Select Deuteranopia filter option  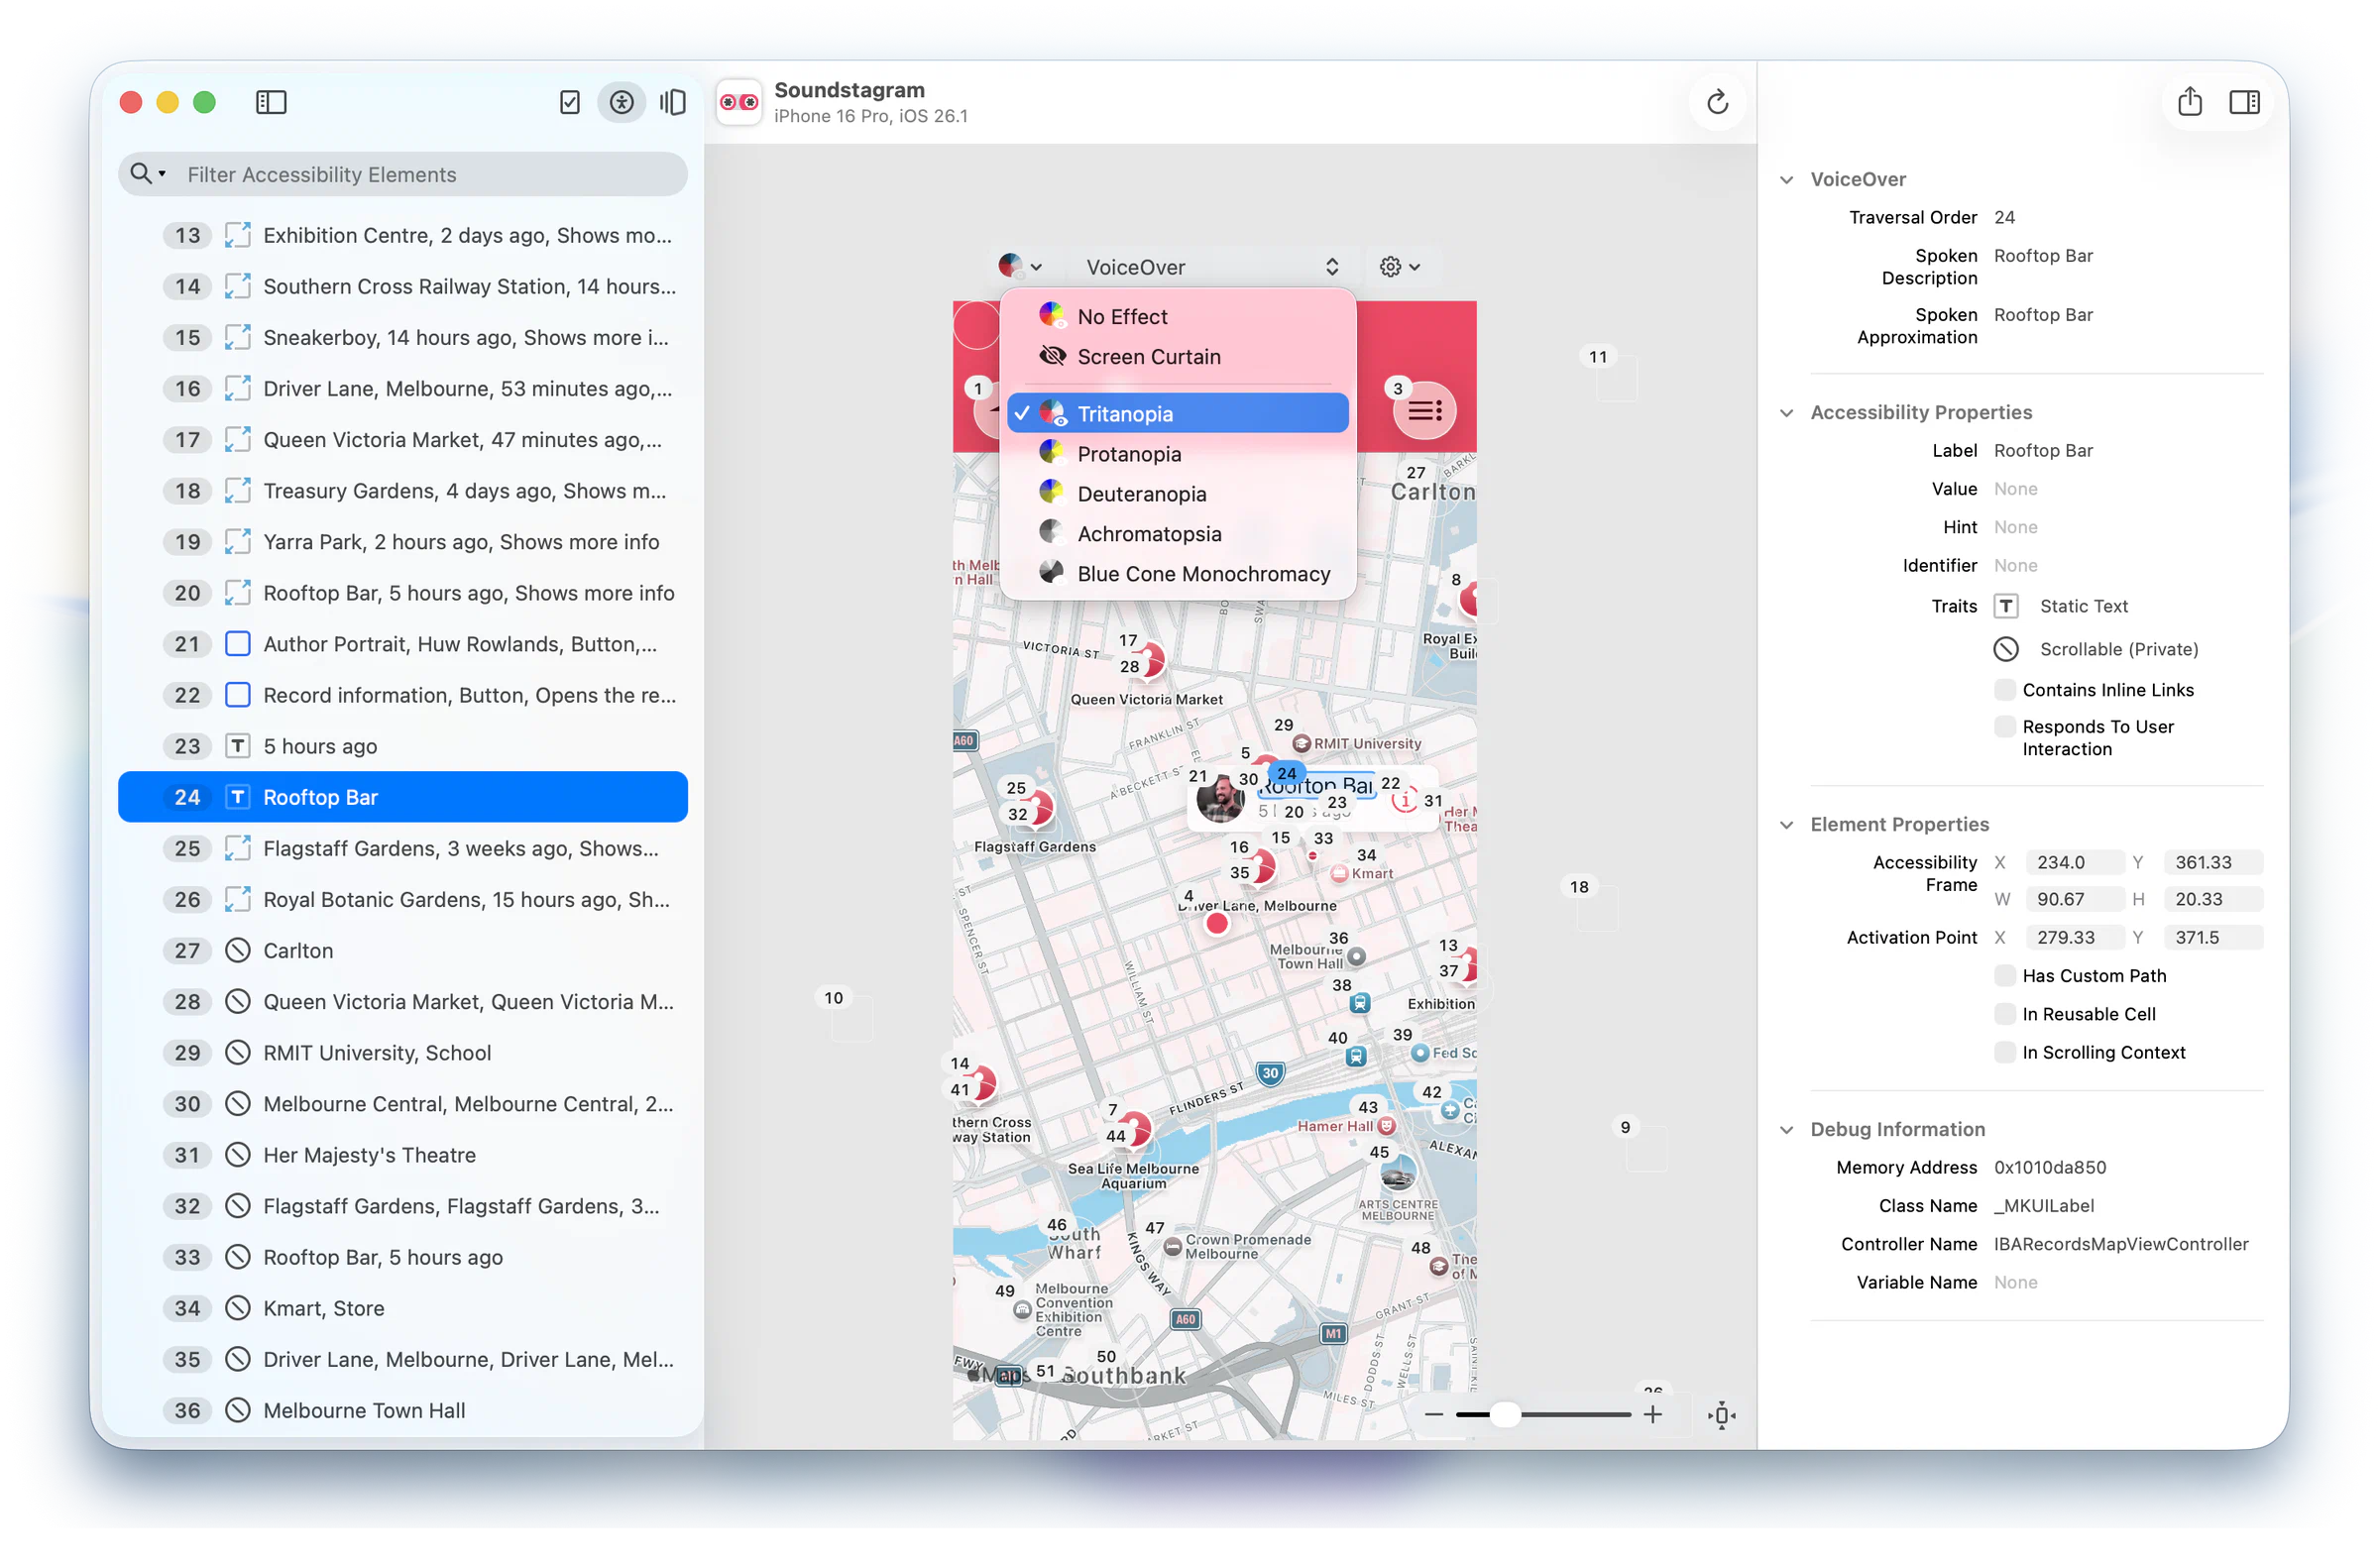point(1177,493)
